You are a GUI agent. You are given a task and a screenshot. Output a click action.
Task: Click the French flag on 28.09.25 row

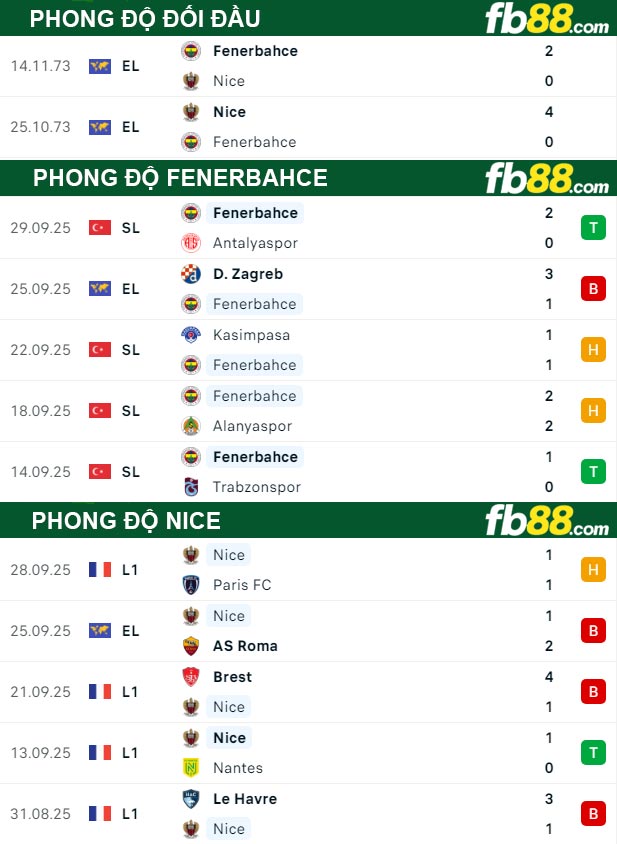pos(99,570)
